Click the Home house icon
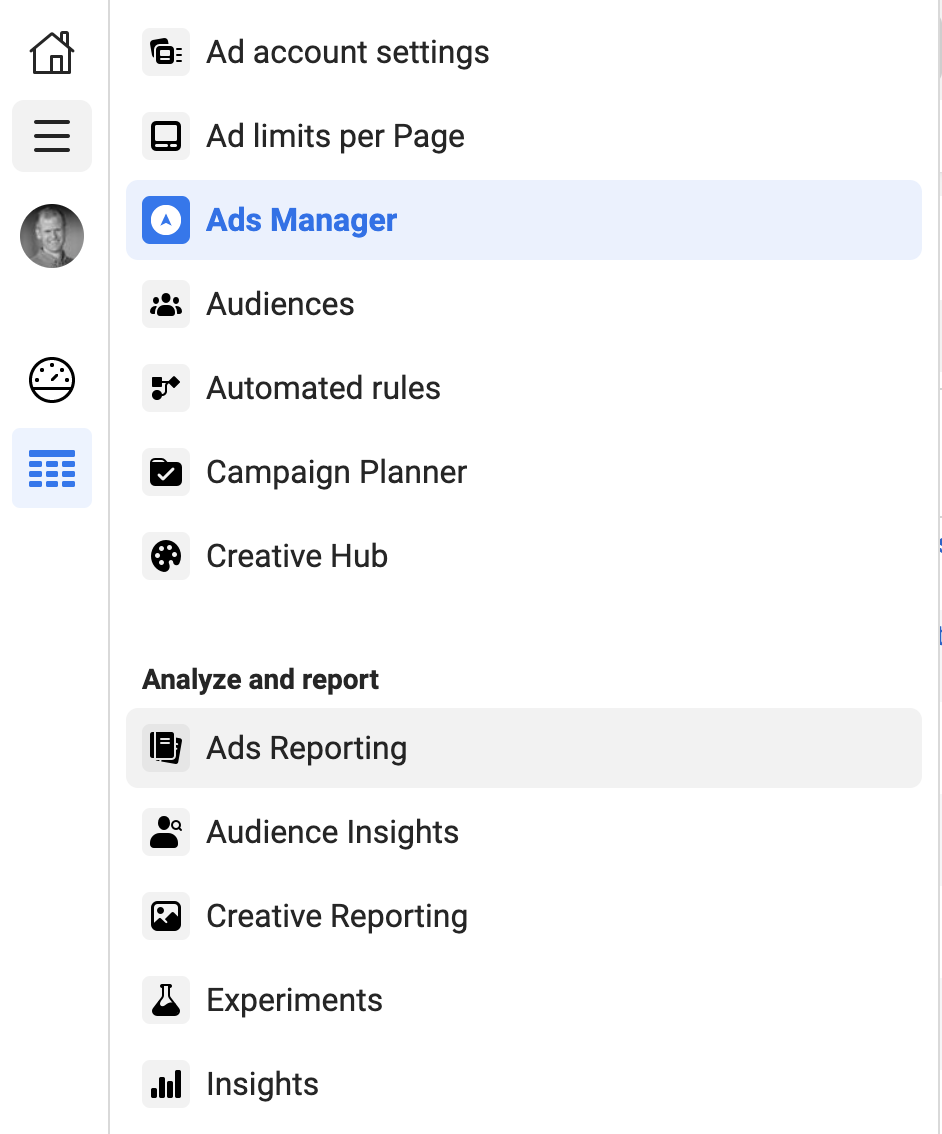942x1134 pixels. pyautogui.click(x=51, y=53)
